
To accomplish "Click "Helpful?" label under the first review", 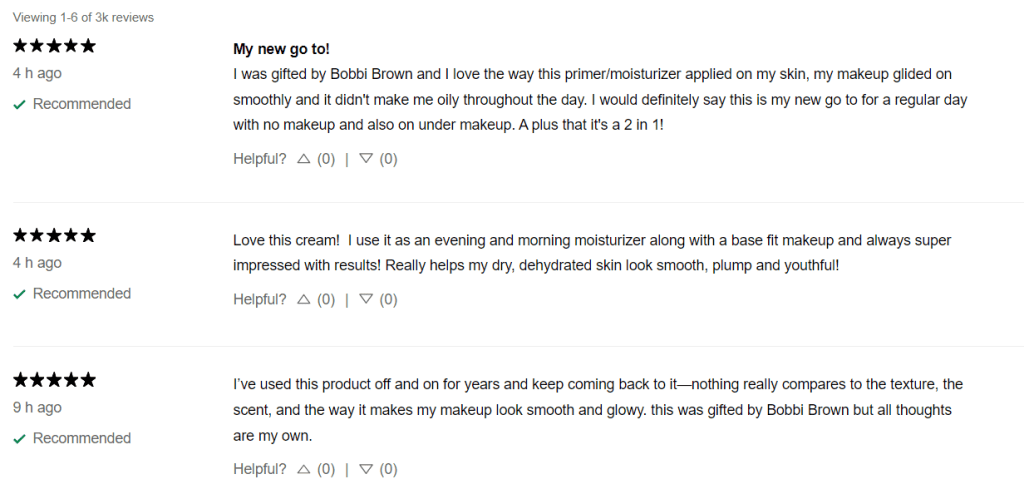I will coord(259,158).
